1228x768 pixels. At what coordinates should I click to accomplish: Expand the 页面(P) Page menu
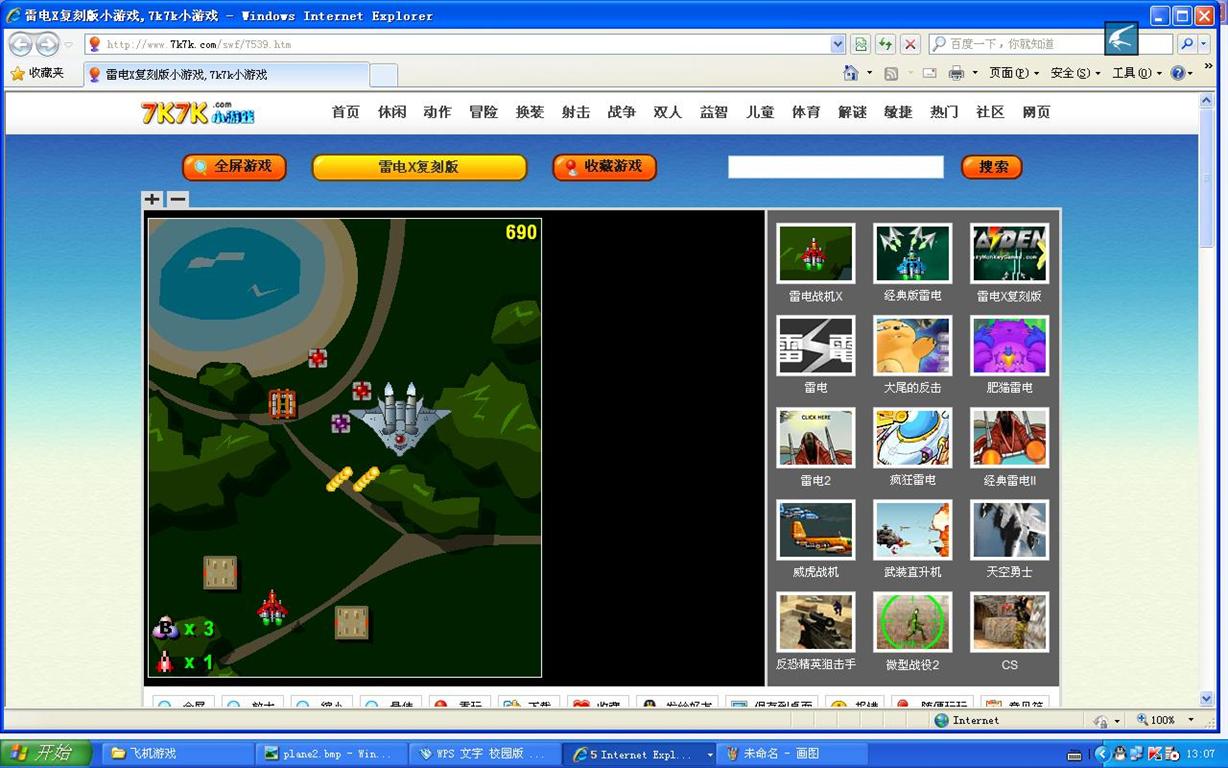(x=1014, y=73)
